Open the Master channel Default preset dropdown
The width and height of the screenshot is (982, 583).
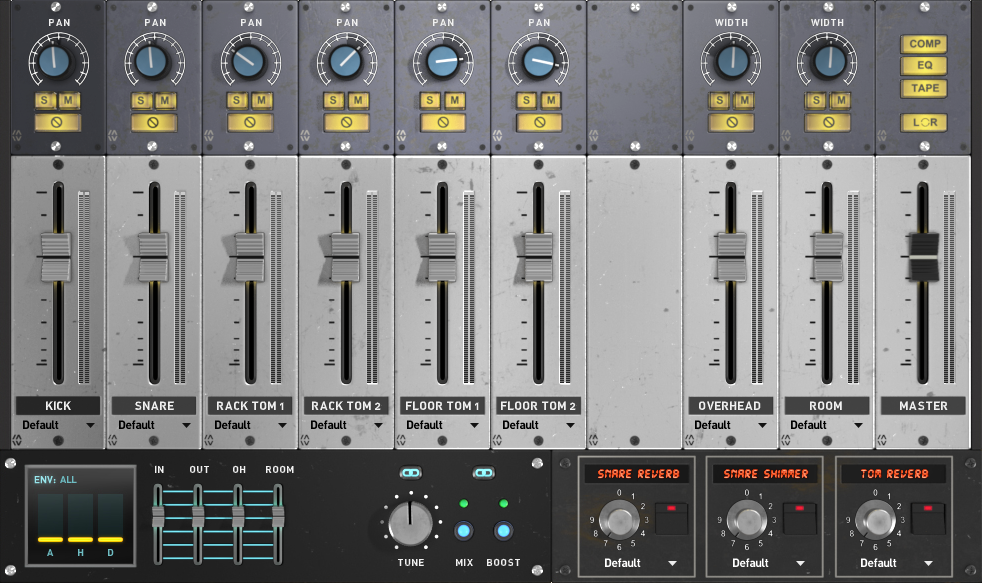coord(923,425)
